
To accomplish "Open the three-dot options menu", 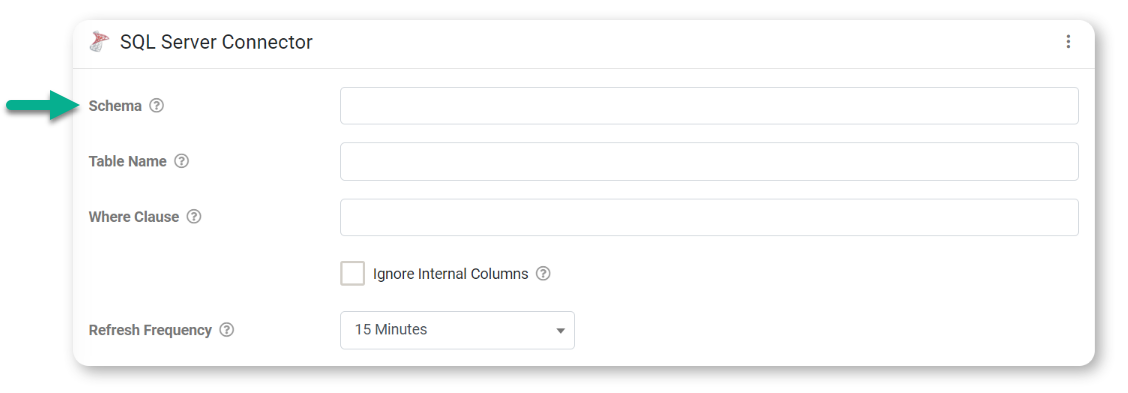I will 1068,42.
